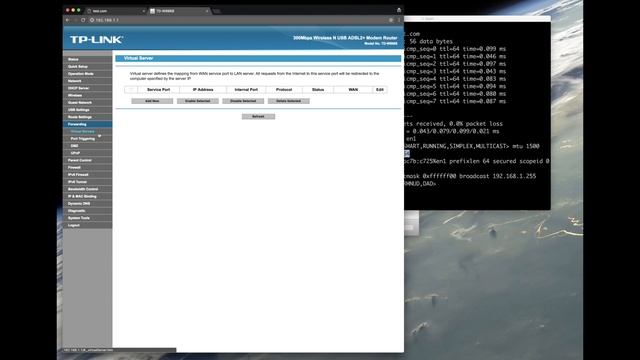The image size is (640, 360).
Task: Open Bandwidth Control menu item
Action: click(x=87, y=189)
